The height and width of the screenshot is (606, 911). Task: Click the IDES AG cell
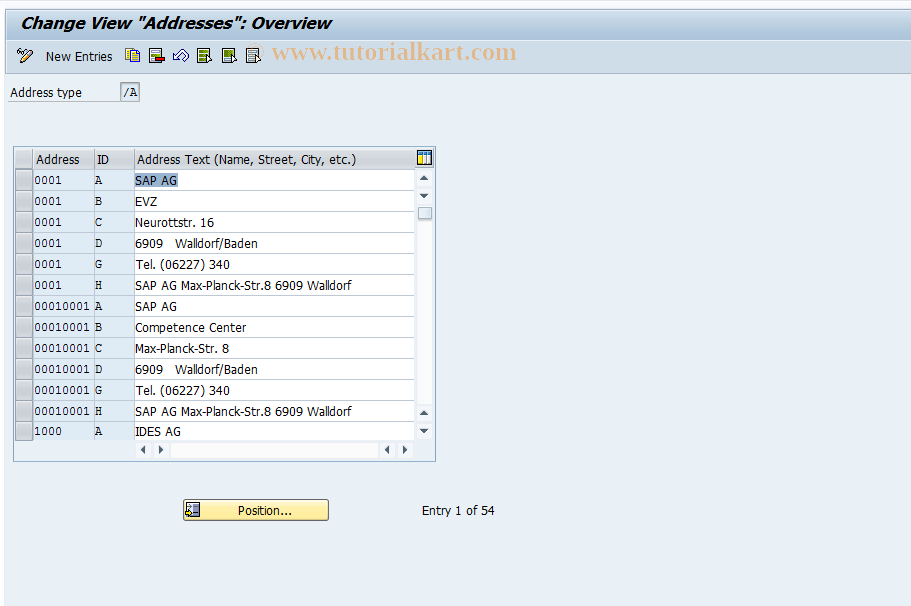[274, 431]
